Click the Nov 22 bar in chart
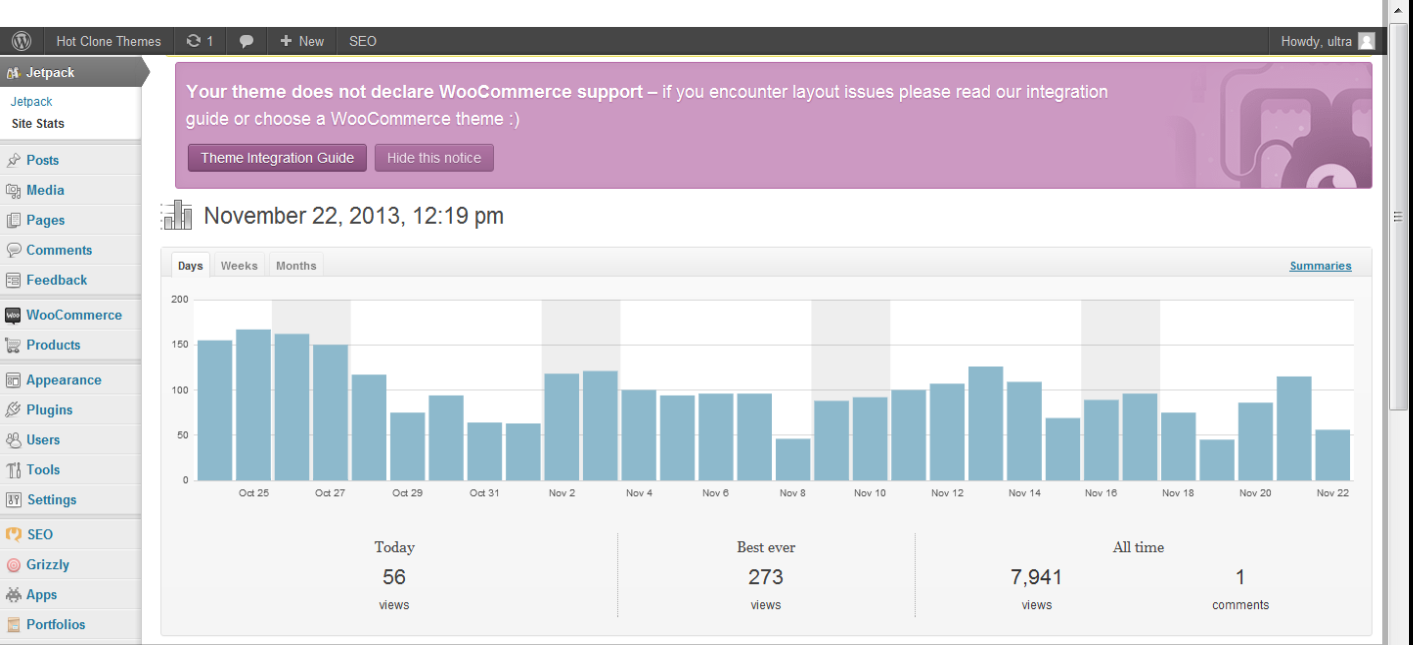 pos(1333,455)
